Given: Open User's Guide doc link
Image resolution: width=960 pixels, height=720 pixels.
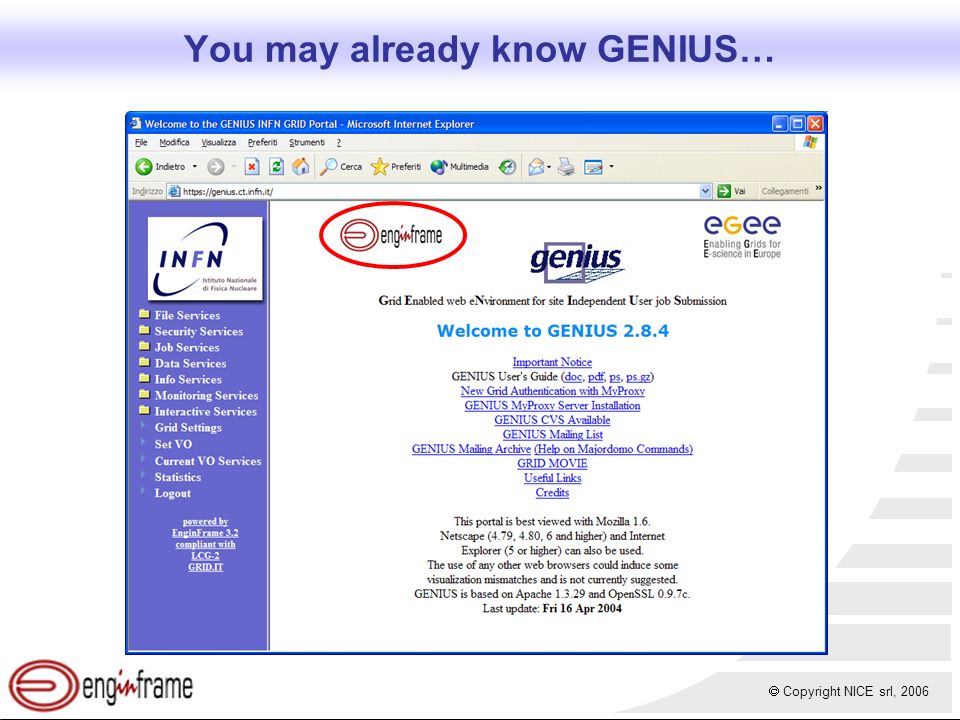Looking at the screenshot, I should coord(573,377).
